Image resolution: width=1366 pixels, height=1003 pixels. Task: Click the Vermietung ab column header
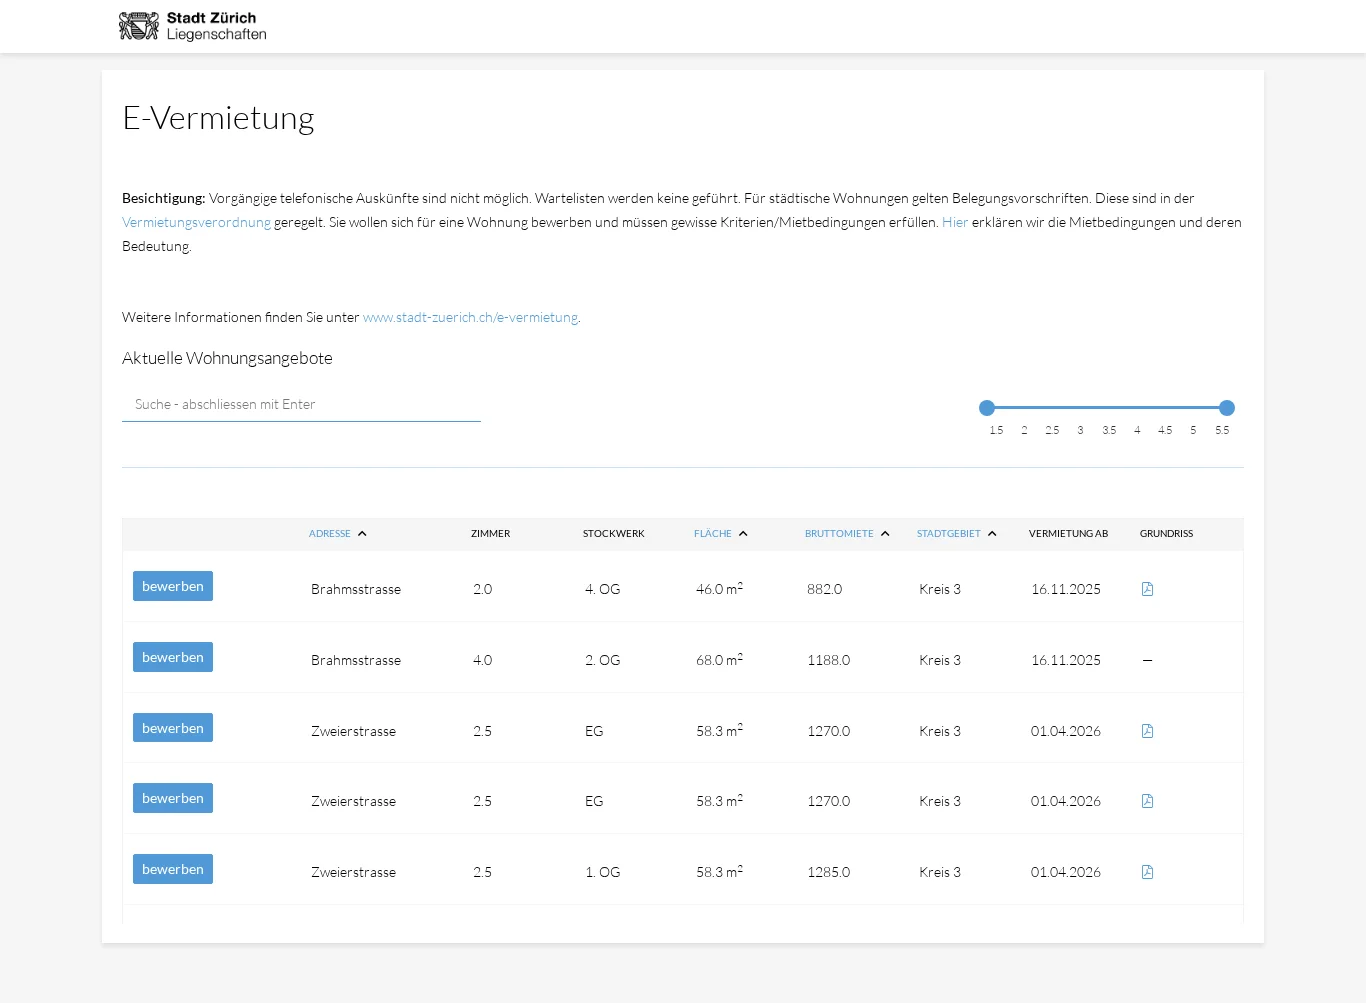[1068, 534]
